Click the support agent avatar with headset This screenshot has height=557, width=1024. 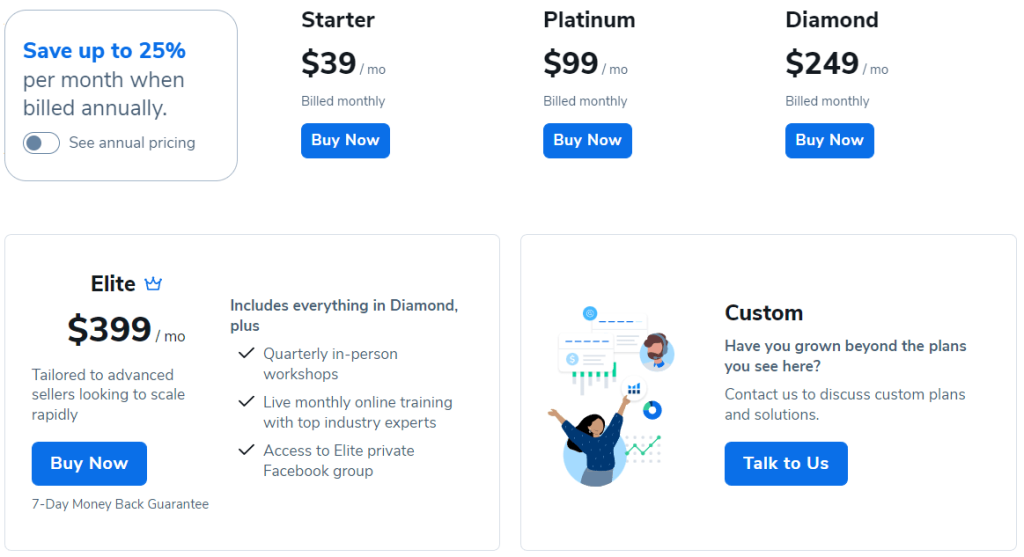tap(656, 353)
